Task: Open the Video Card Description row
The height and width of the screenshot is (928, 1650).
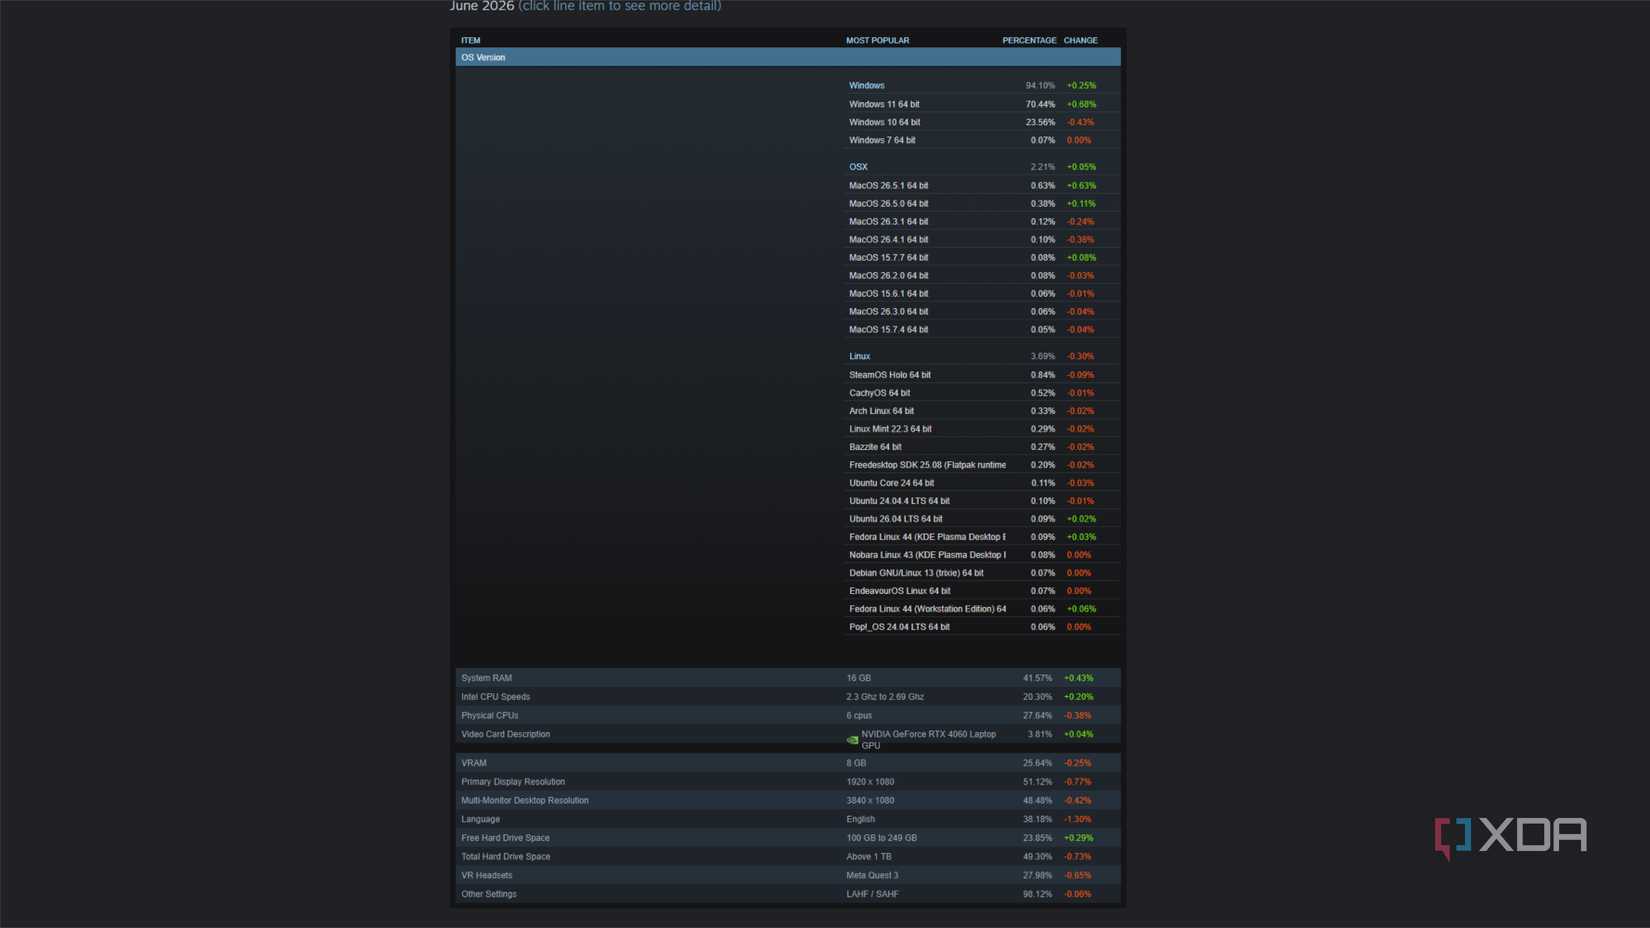Action: coord(788,739)
